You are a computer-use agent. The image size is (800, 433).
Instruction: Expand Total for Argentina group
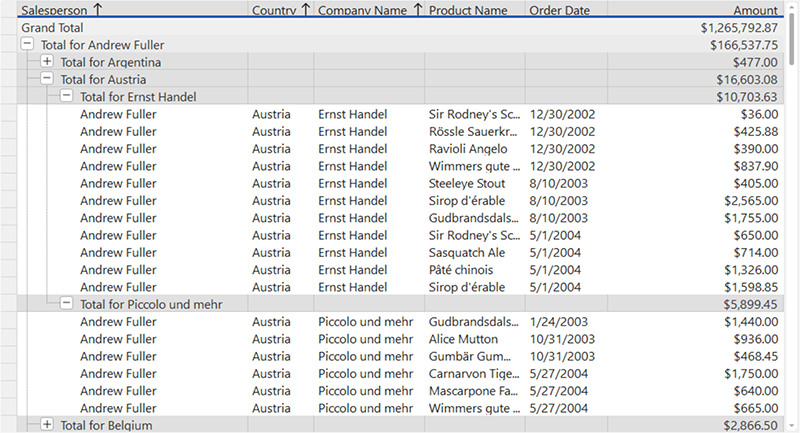(47, 62)
